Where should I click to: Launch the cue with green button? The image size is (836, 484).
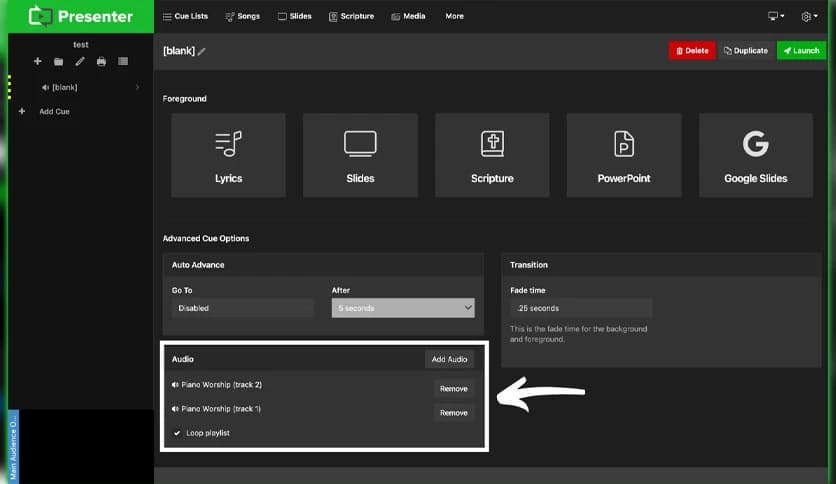[800, 51]
